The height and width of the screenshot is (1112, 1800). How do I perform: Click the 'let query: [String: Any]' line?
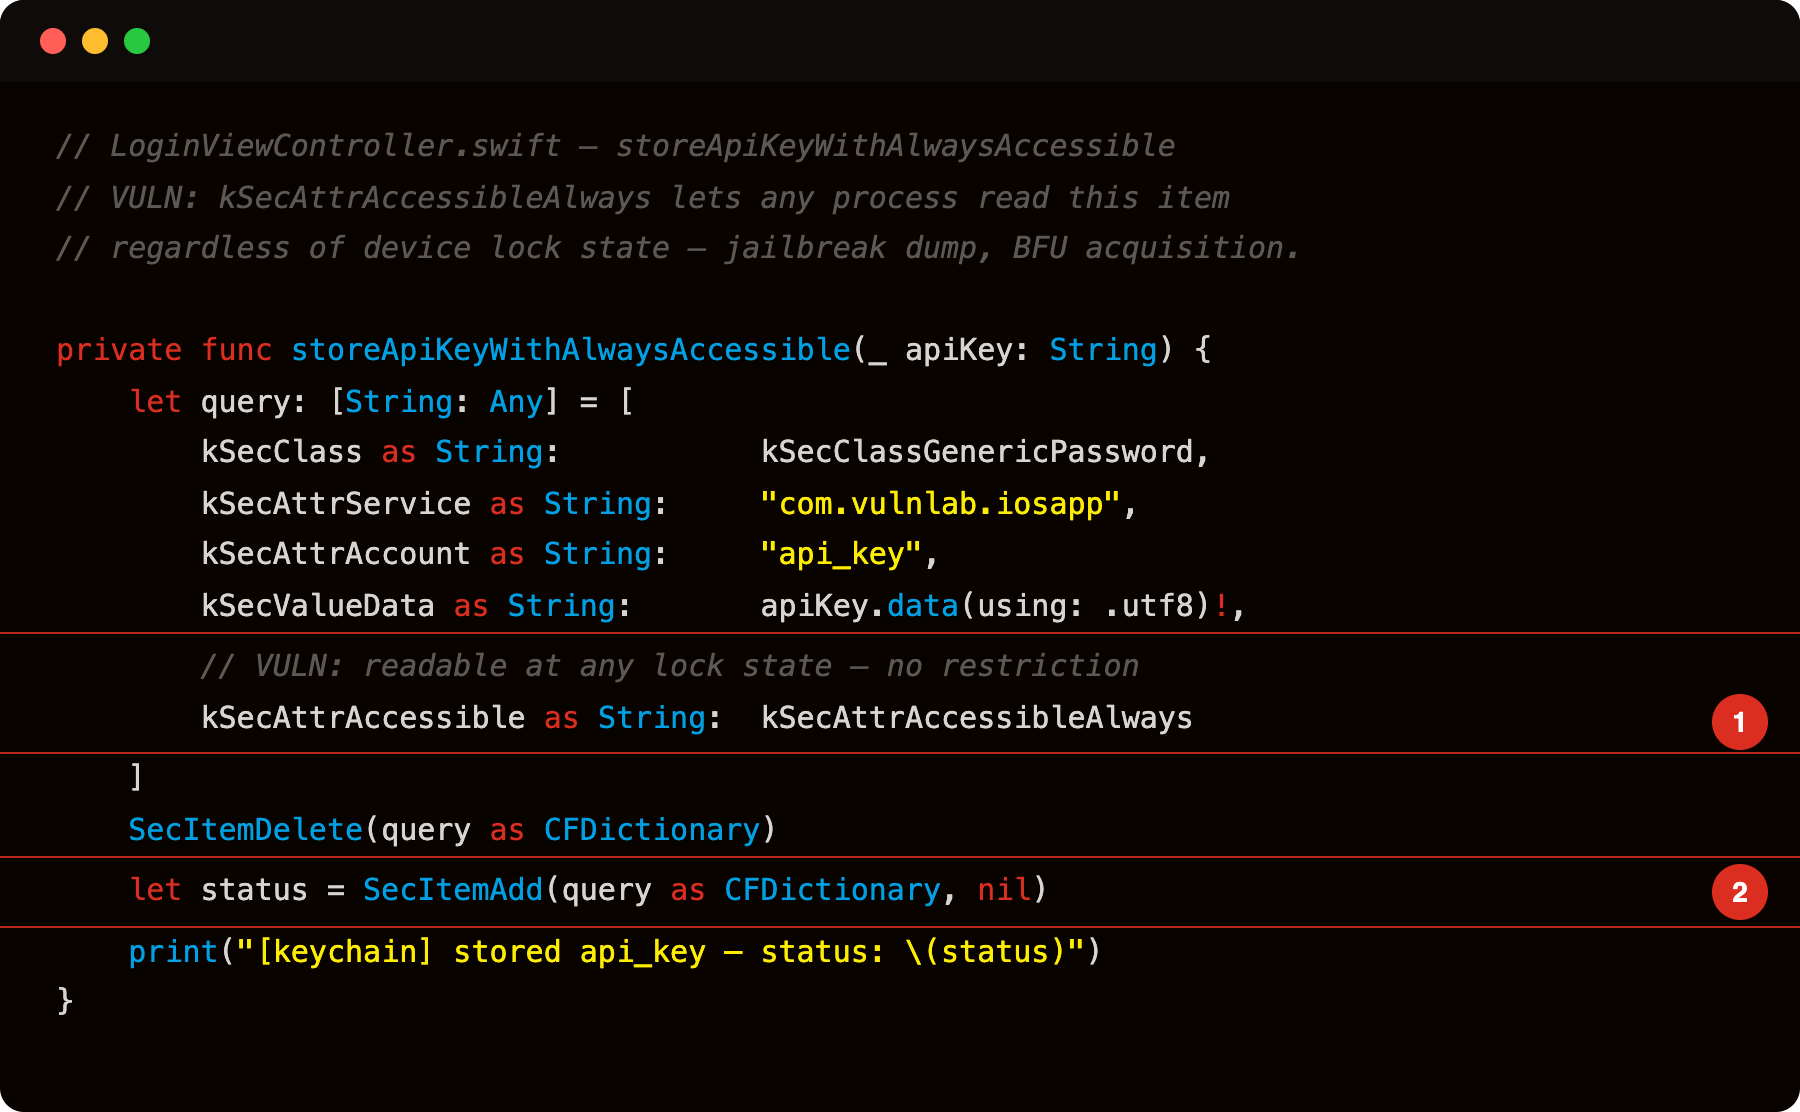(382, 402)
